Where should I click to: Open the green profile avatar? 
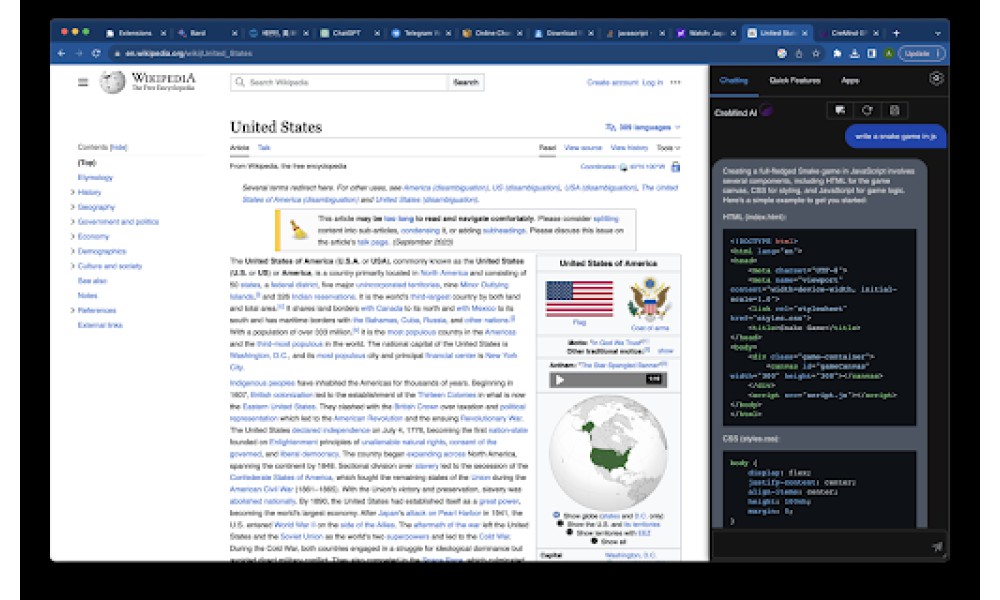(888, 54)
